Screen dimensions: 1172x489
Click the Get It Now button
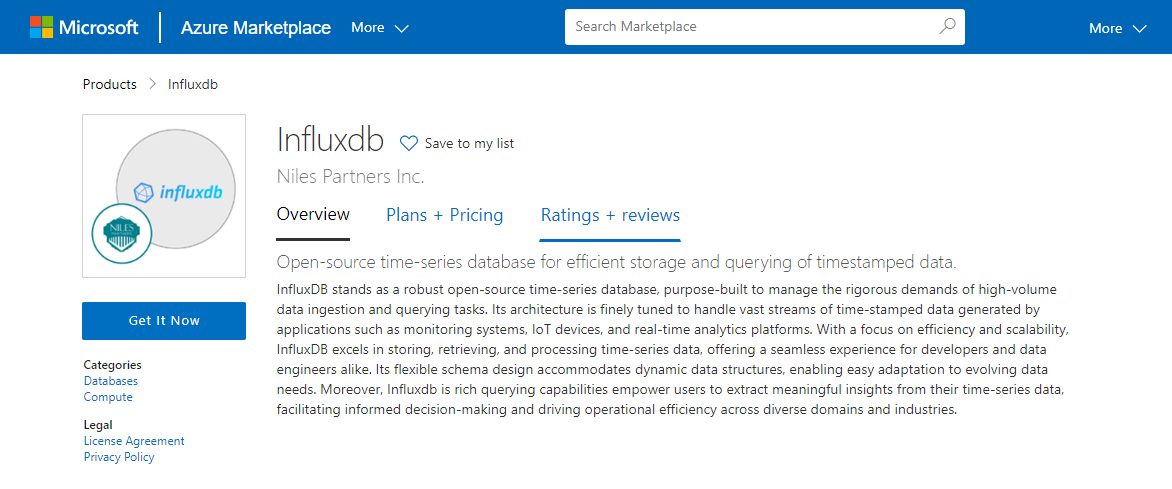click(x=164, y=321)
